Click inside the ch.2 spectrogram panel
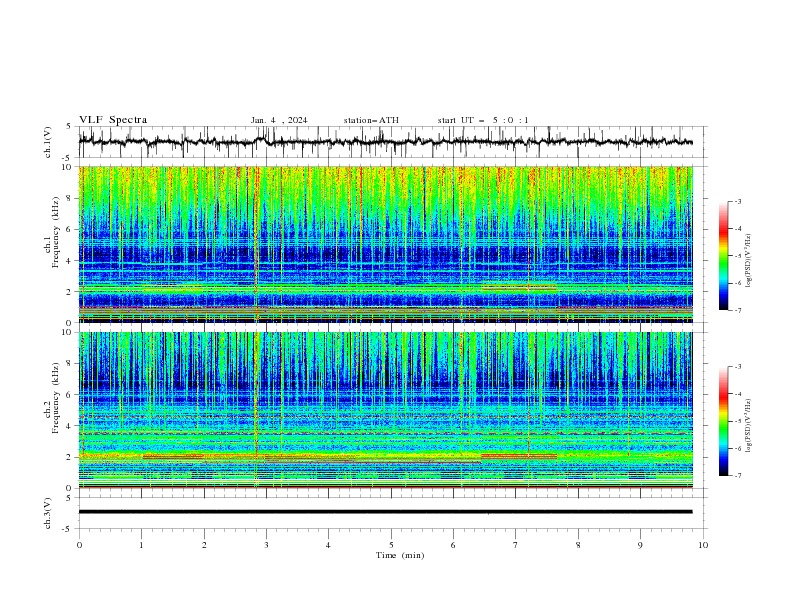Screen dimensions: 792x612 coord(386,410)
